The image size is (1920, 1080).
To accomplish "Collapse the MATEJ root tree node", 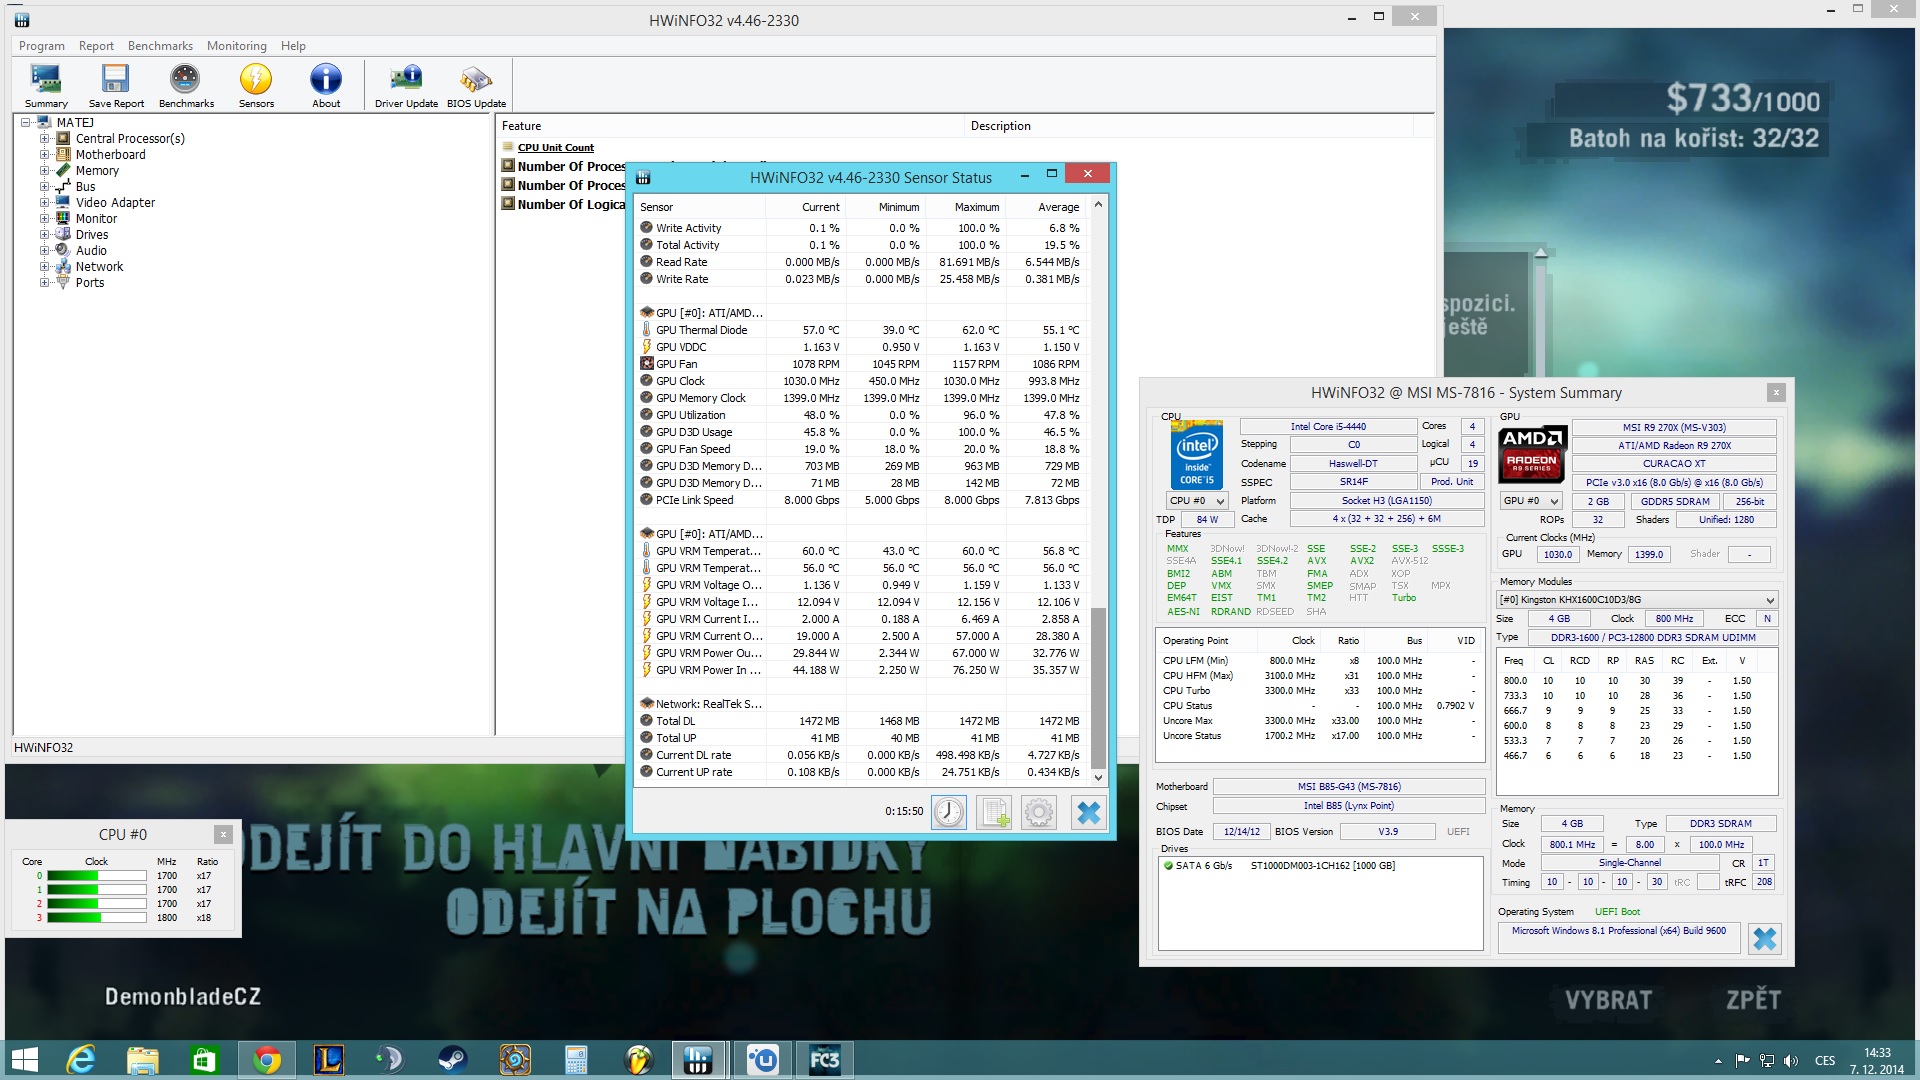I will point(25,123).
